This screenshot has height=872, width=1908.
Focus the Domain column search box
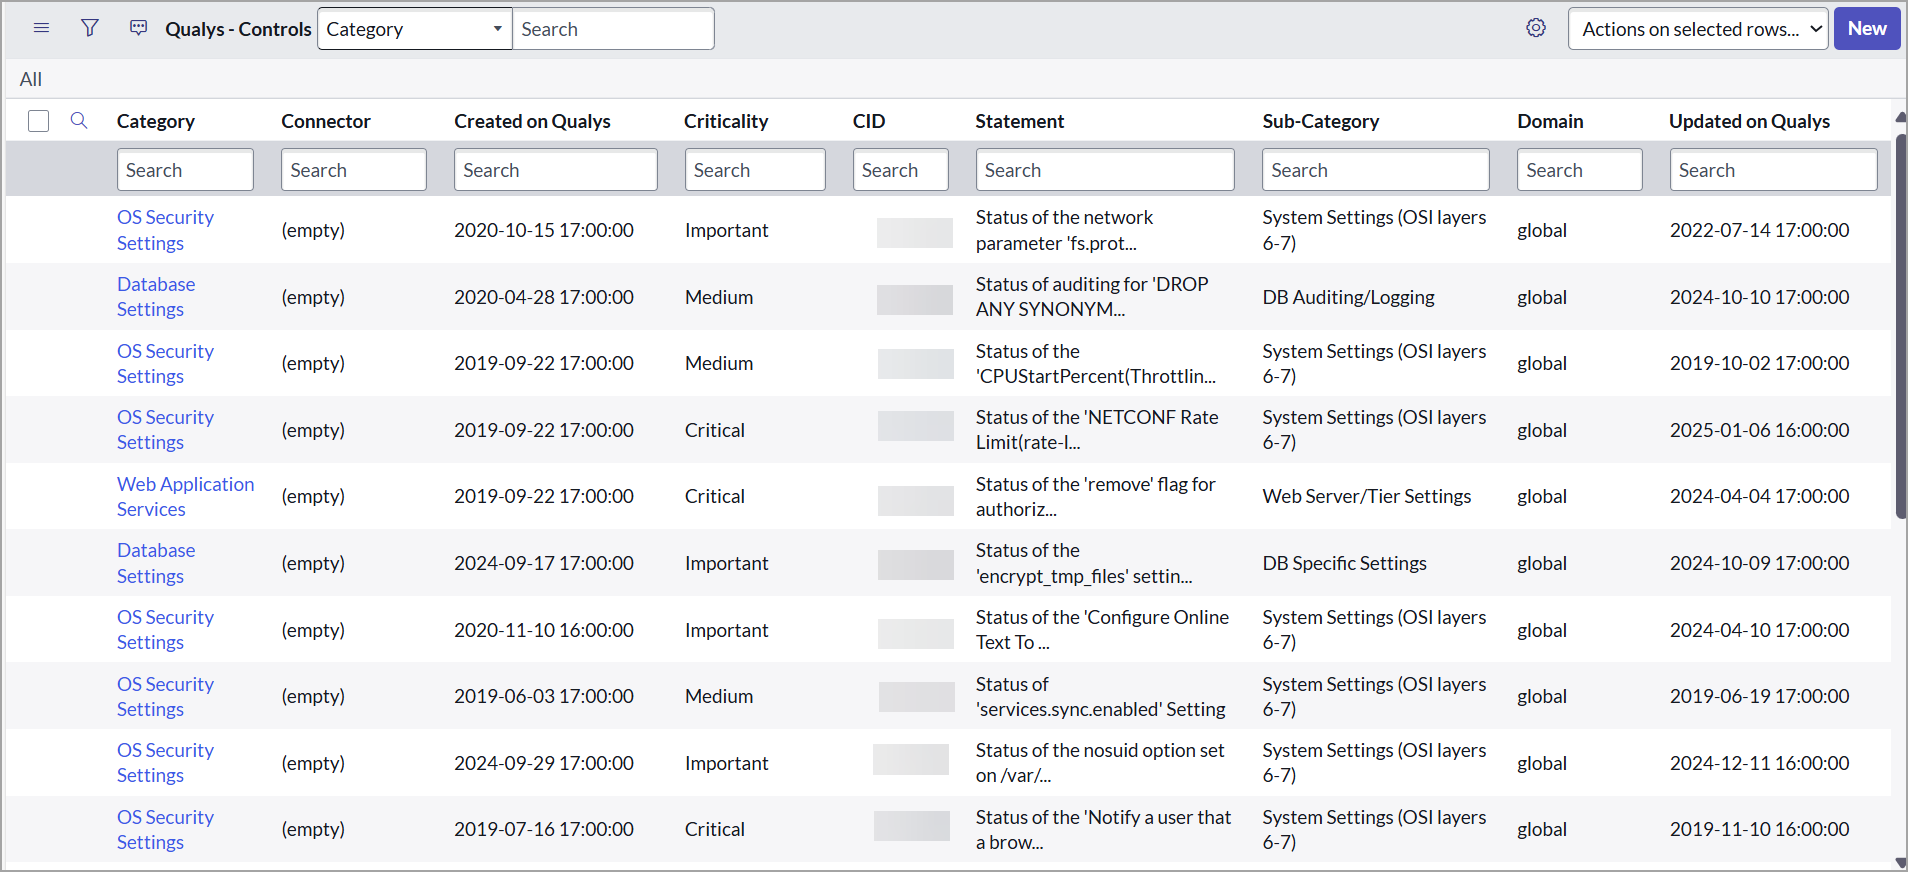(x=1580, y=170)
